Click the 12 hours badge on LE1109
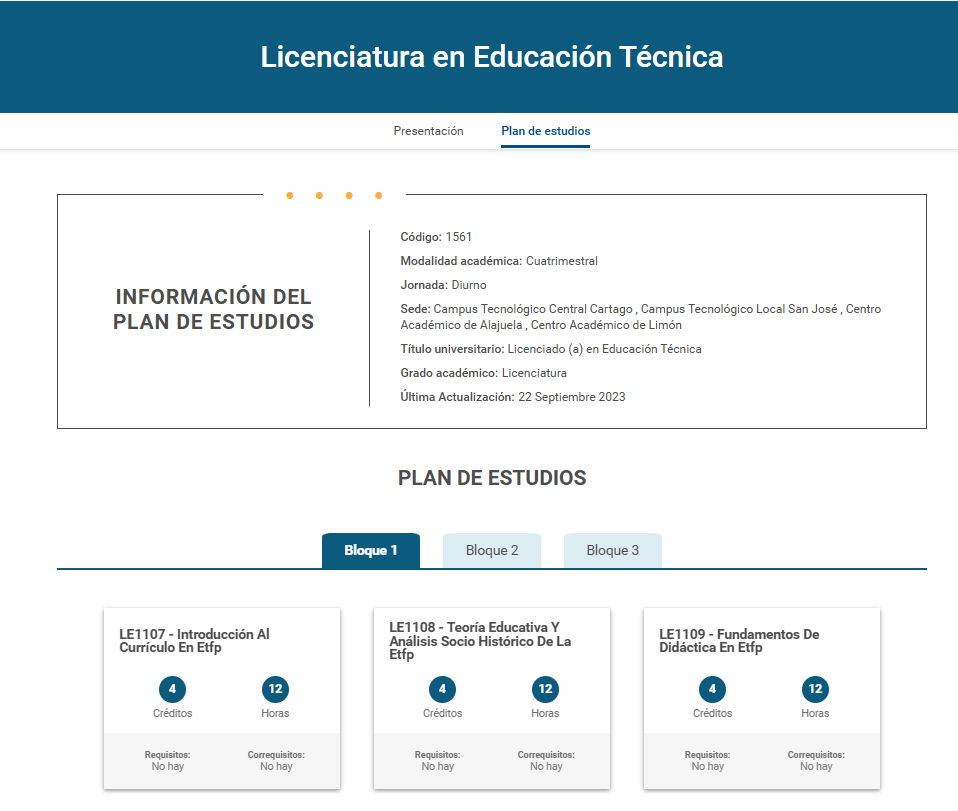958x811 pixels. 815,689
